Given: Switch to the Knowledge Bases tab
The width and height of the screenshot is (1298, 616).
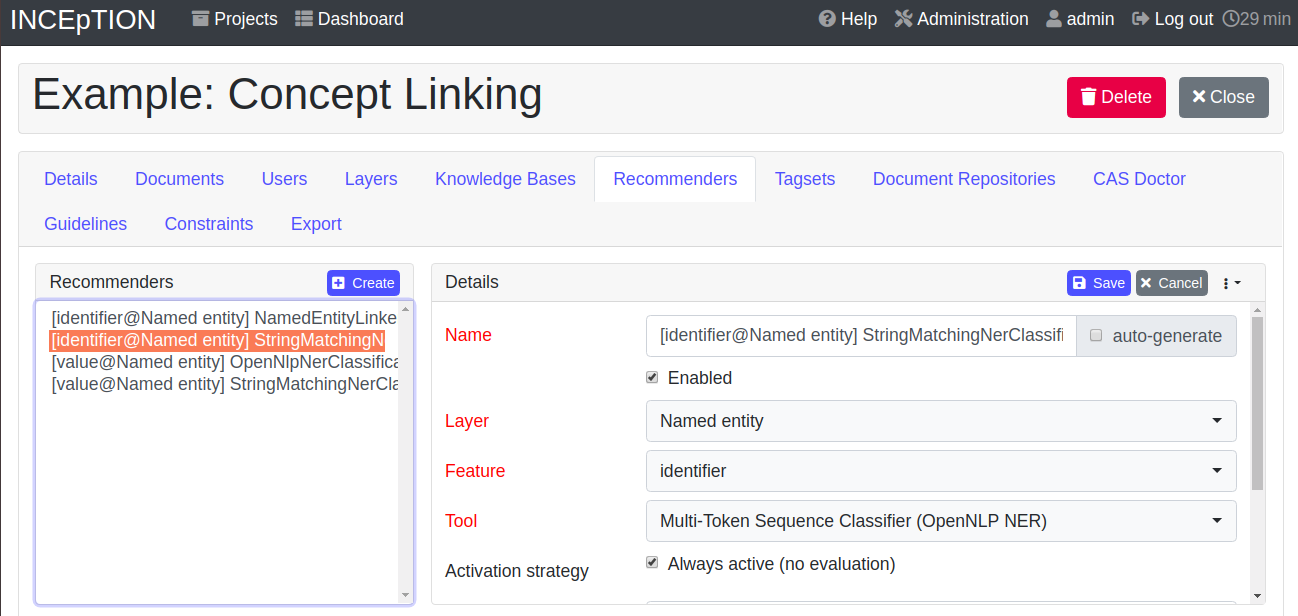Looking at the screenshot, I should pos(505,178).
